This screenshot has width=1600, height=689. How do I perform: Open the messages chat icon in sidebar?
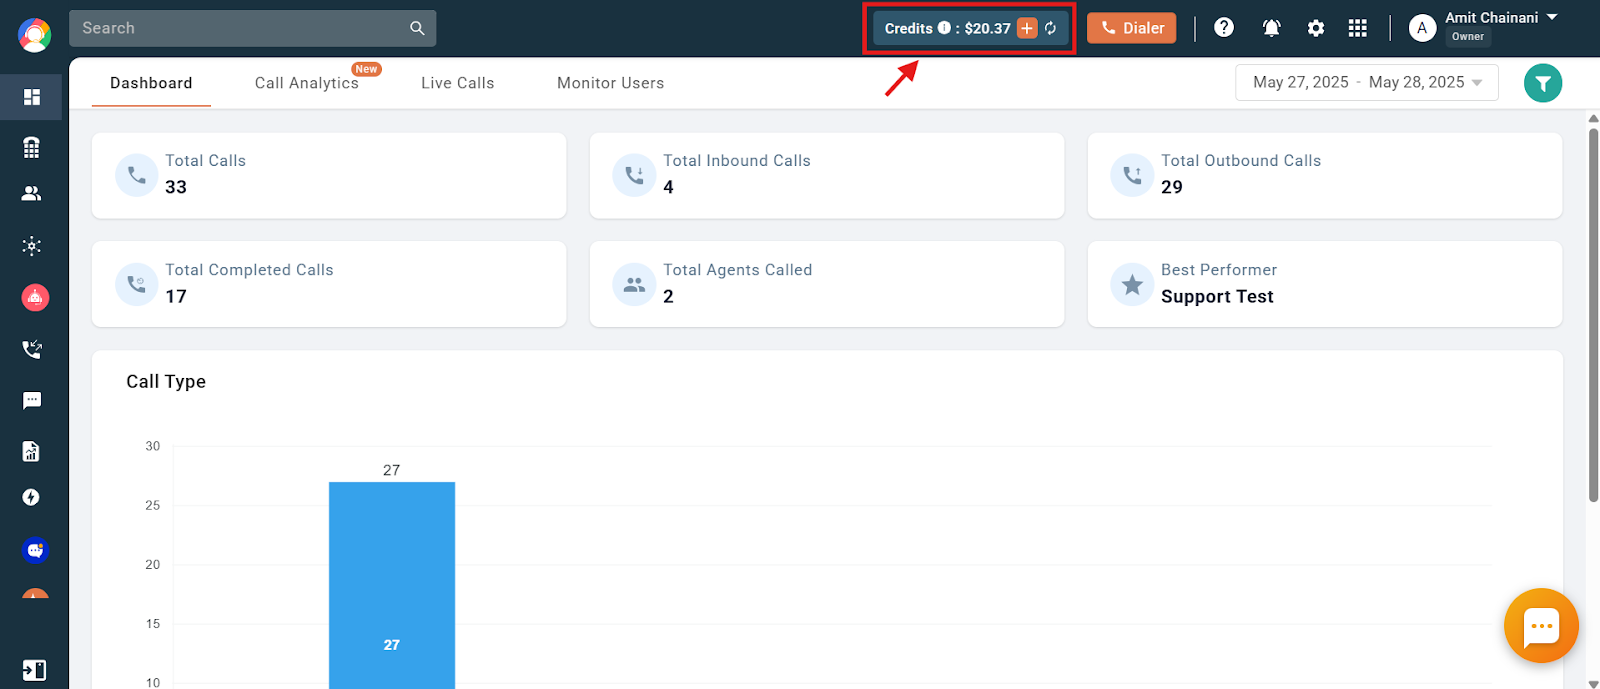[32, 401]
